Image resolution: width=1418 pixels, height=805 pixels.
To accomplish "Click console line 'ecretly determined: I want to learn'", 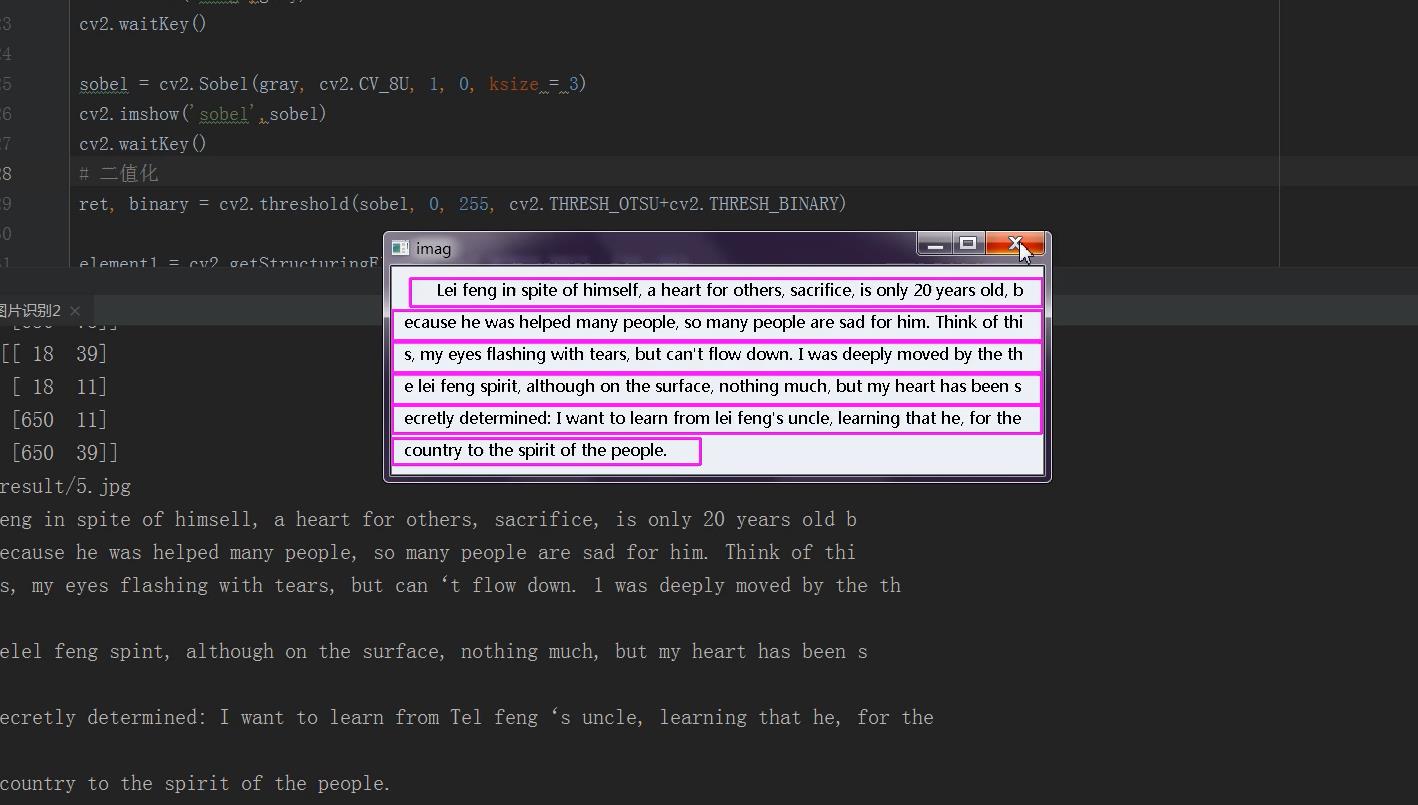I will tap(467, 718).
